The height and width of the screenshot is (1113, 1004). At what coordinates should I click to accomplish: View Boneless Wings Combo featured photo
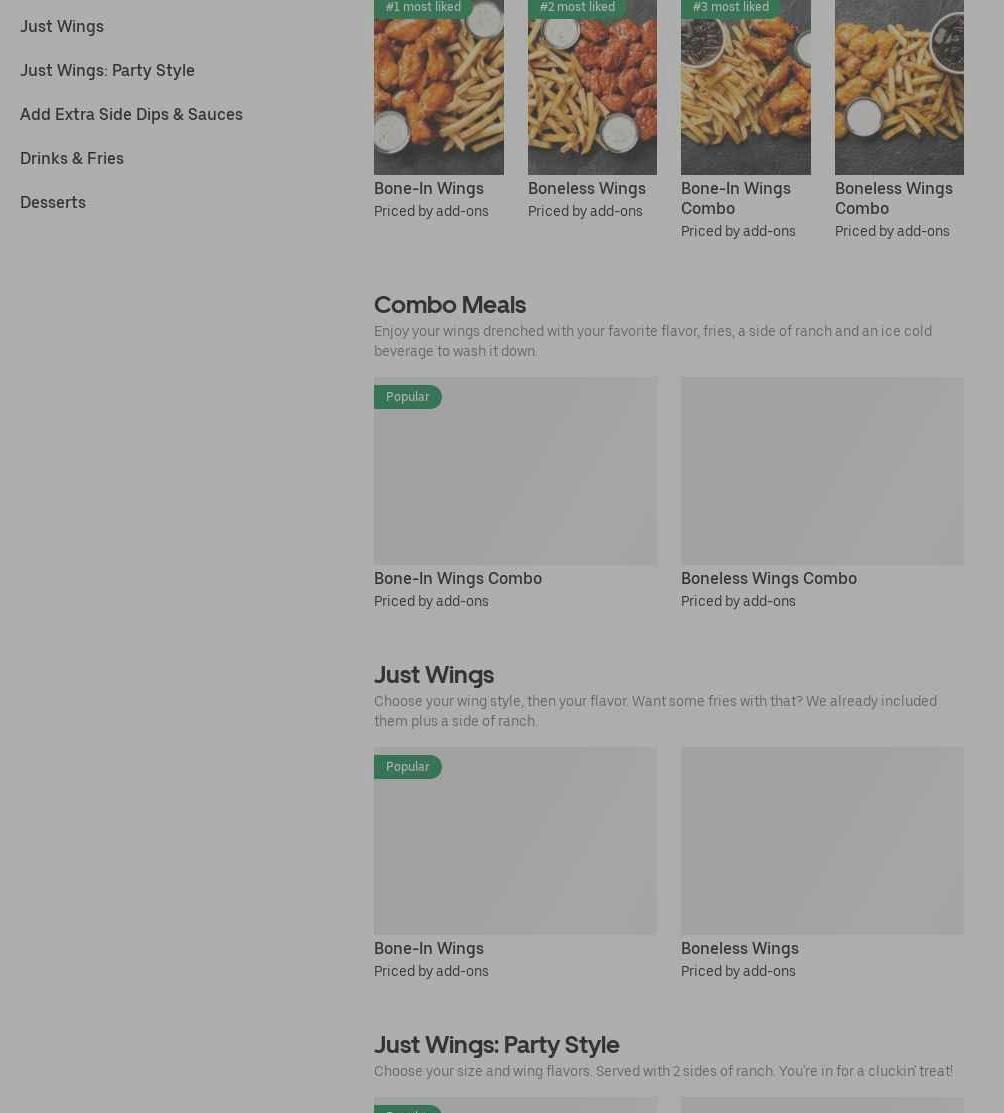pyautogui.click(x=899, y=87)
